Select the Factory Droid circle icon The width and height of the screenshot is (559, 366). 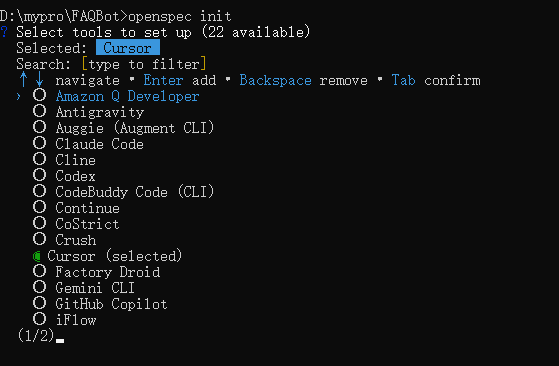pos(39,271)
